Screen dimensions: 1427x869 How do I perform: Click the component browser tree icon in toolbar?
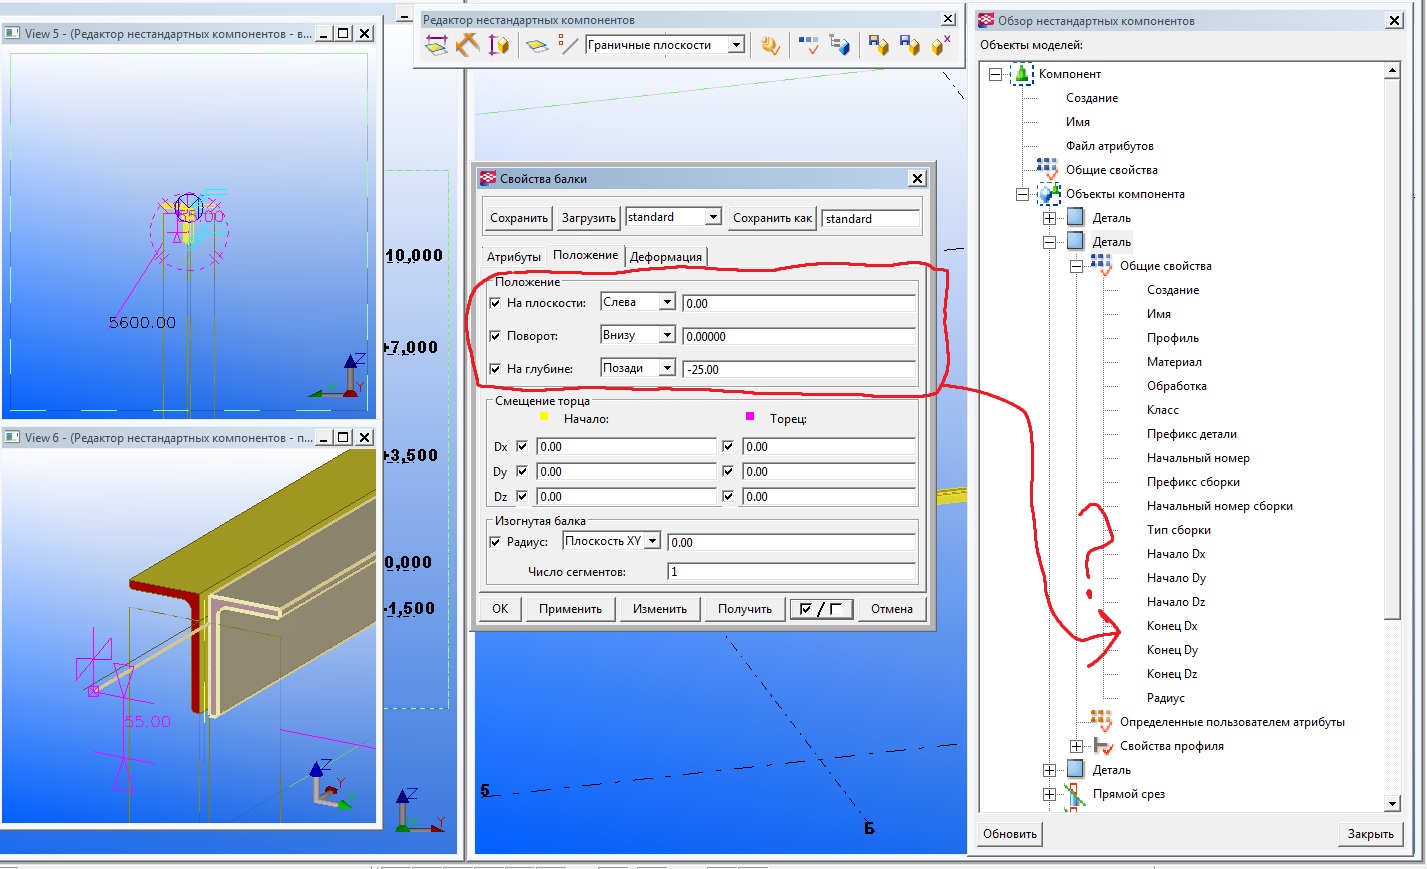839,45
